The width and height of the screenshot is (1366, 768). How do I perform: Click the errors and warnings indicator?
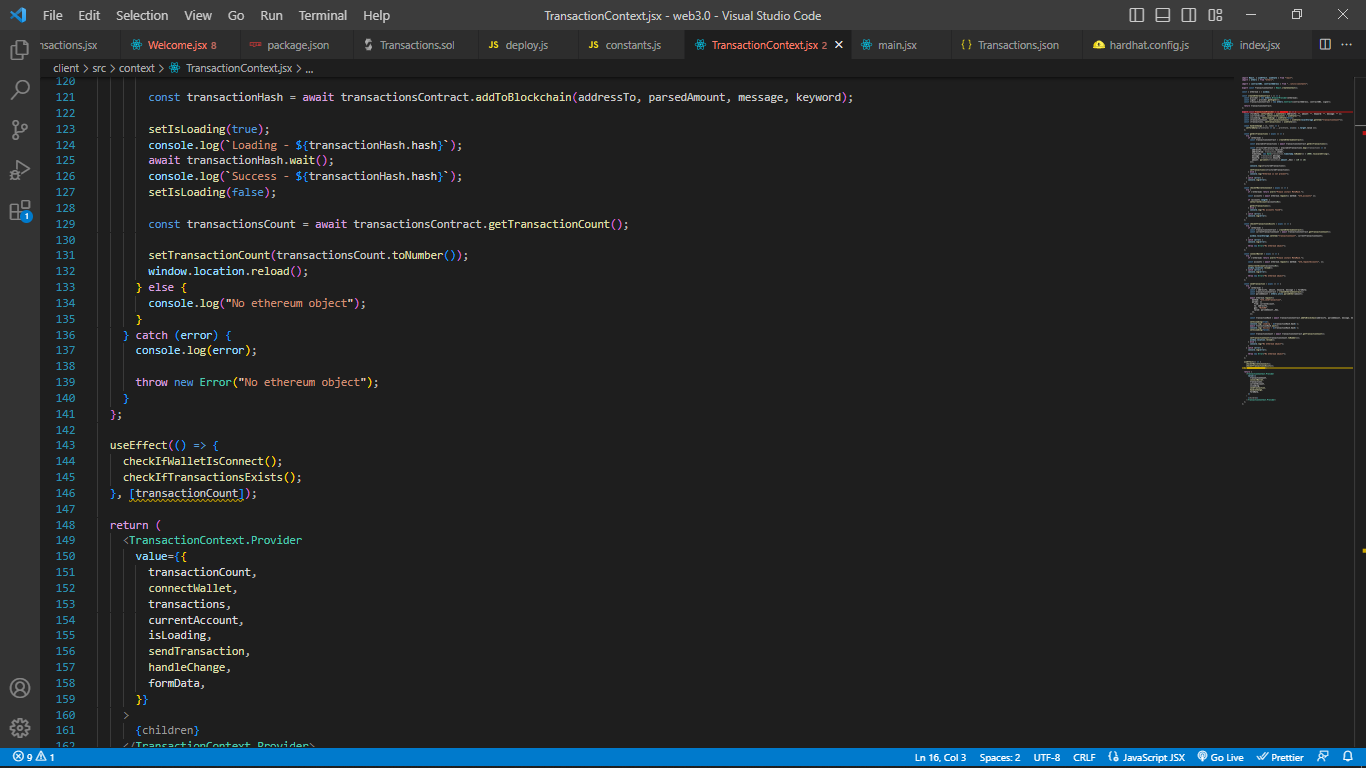click(30, 757)
